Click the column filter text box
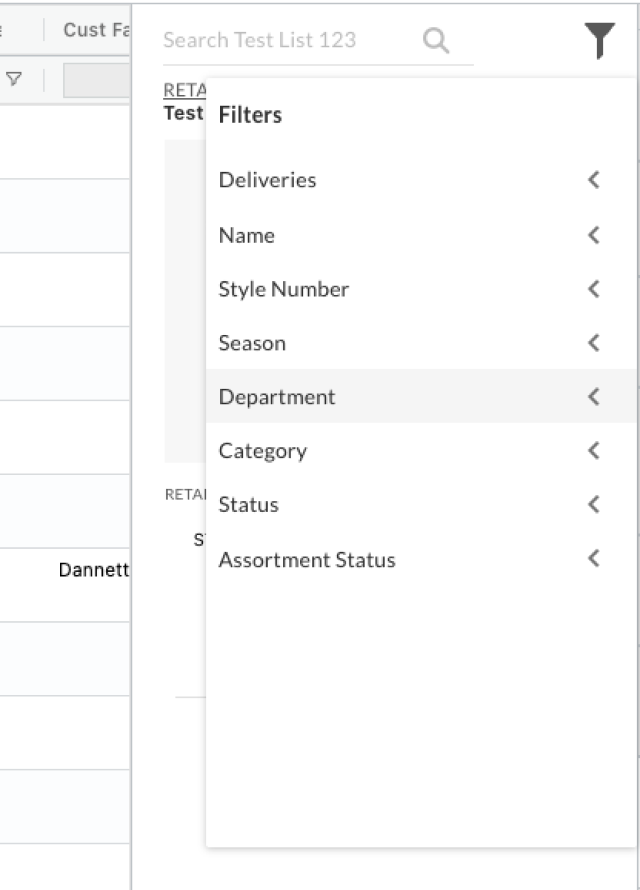Screen dimensions: 640x890 (x=96, y=80)
